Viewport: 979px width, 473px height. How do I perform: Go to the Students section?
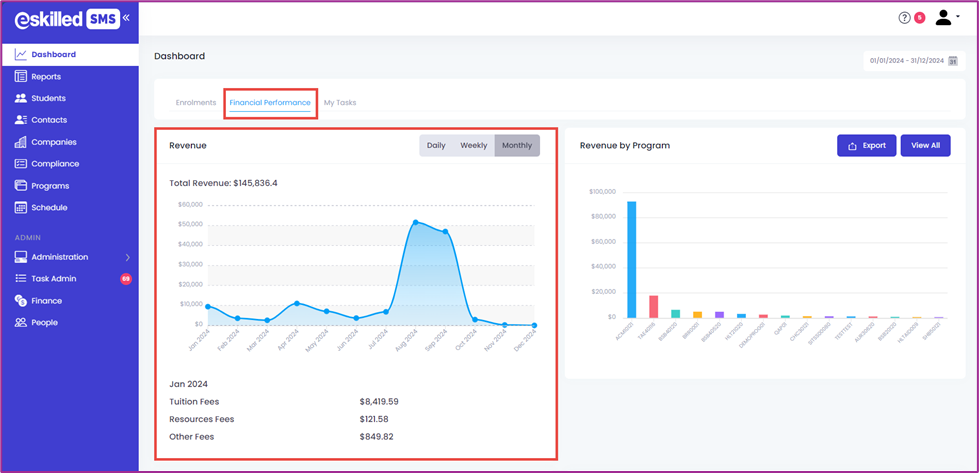point(49,98)
